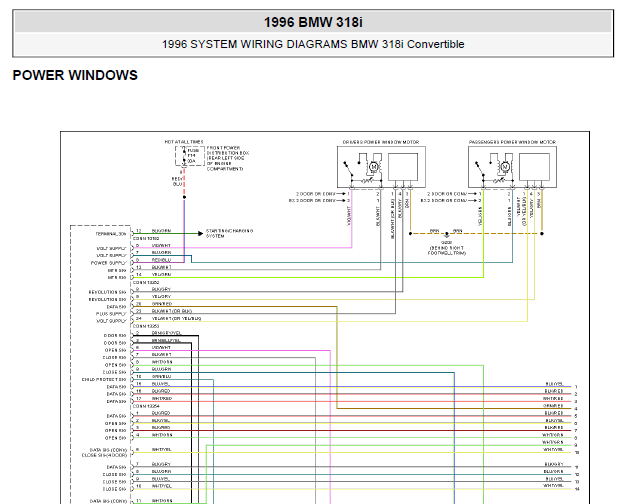Click the right-edge ORN/RED label at line 4

[553, 405]
